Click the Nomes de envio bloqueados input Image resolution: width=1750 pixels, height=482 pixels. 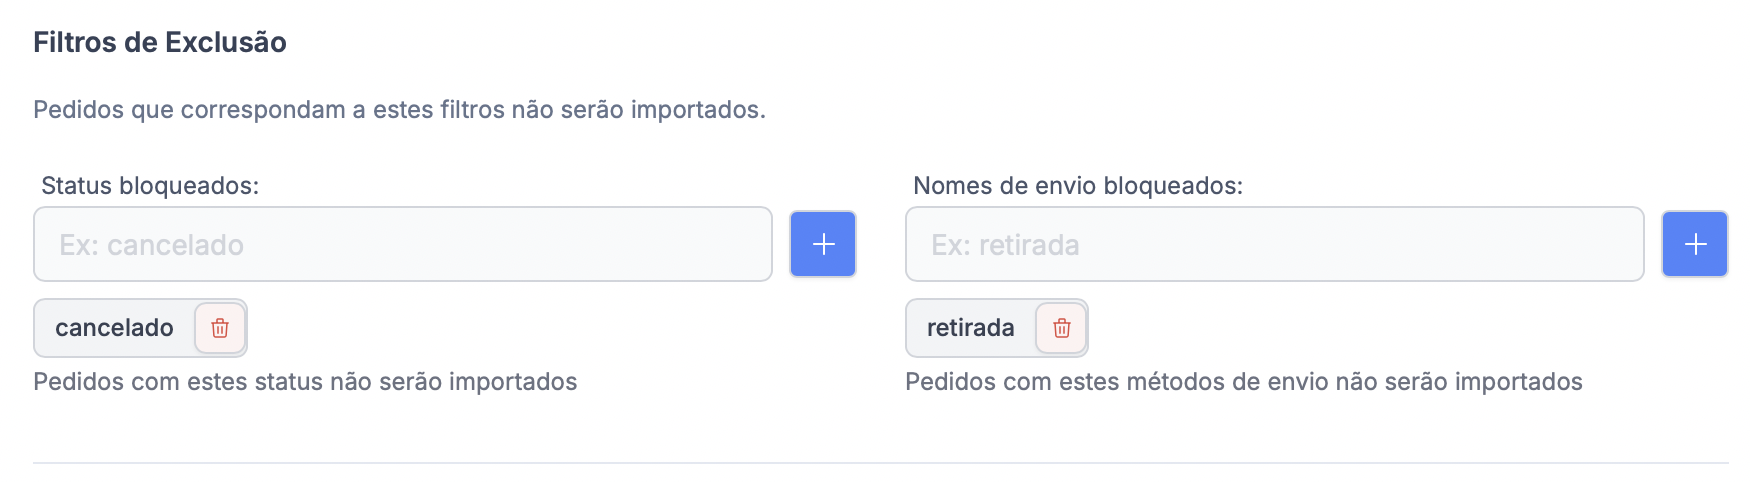(x=1274, y=244)
